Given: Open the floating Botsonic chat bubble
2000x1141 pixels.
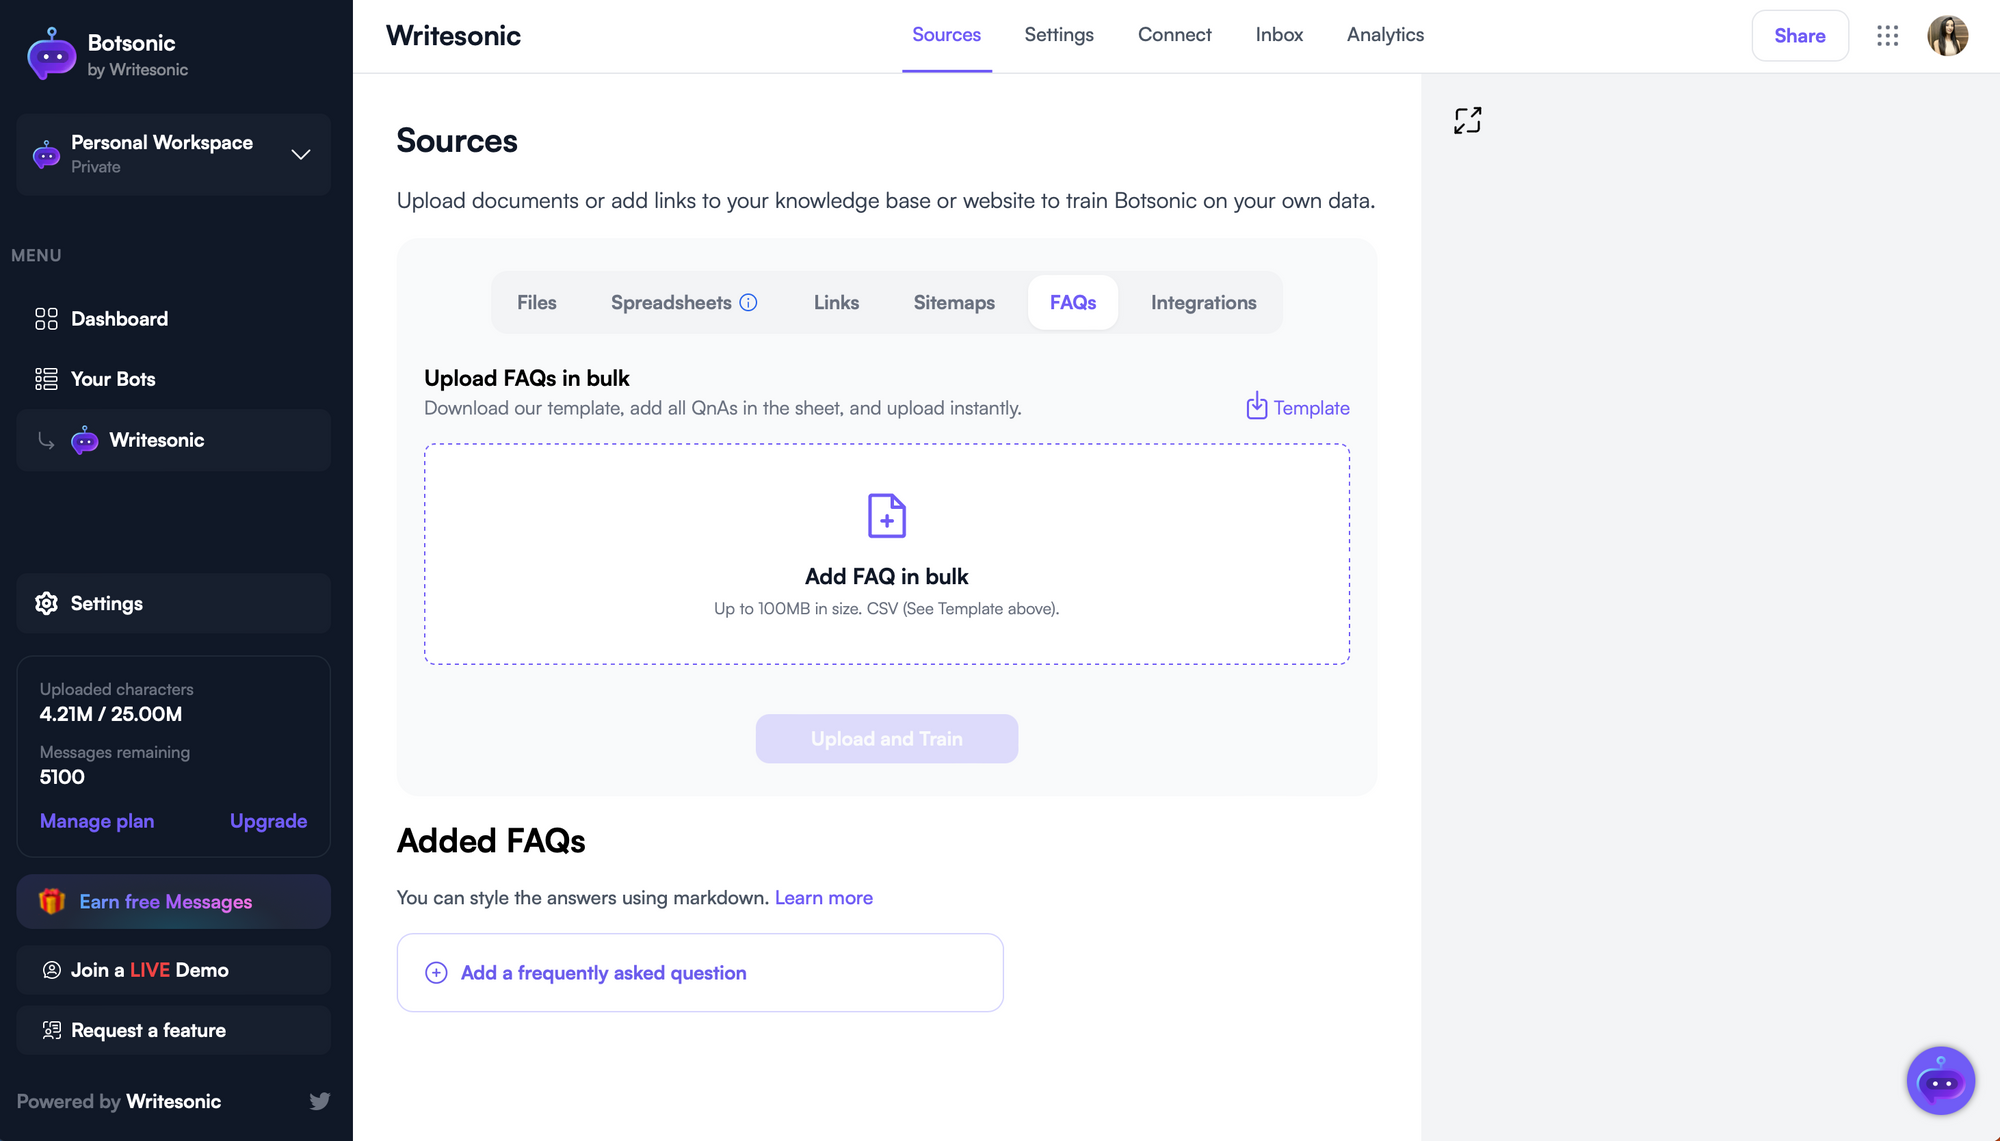Looking at the screenshot, I should click(1940, 1081).
